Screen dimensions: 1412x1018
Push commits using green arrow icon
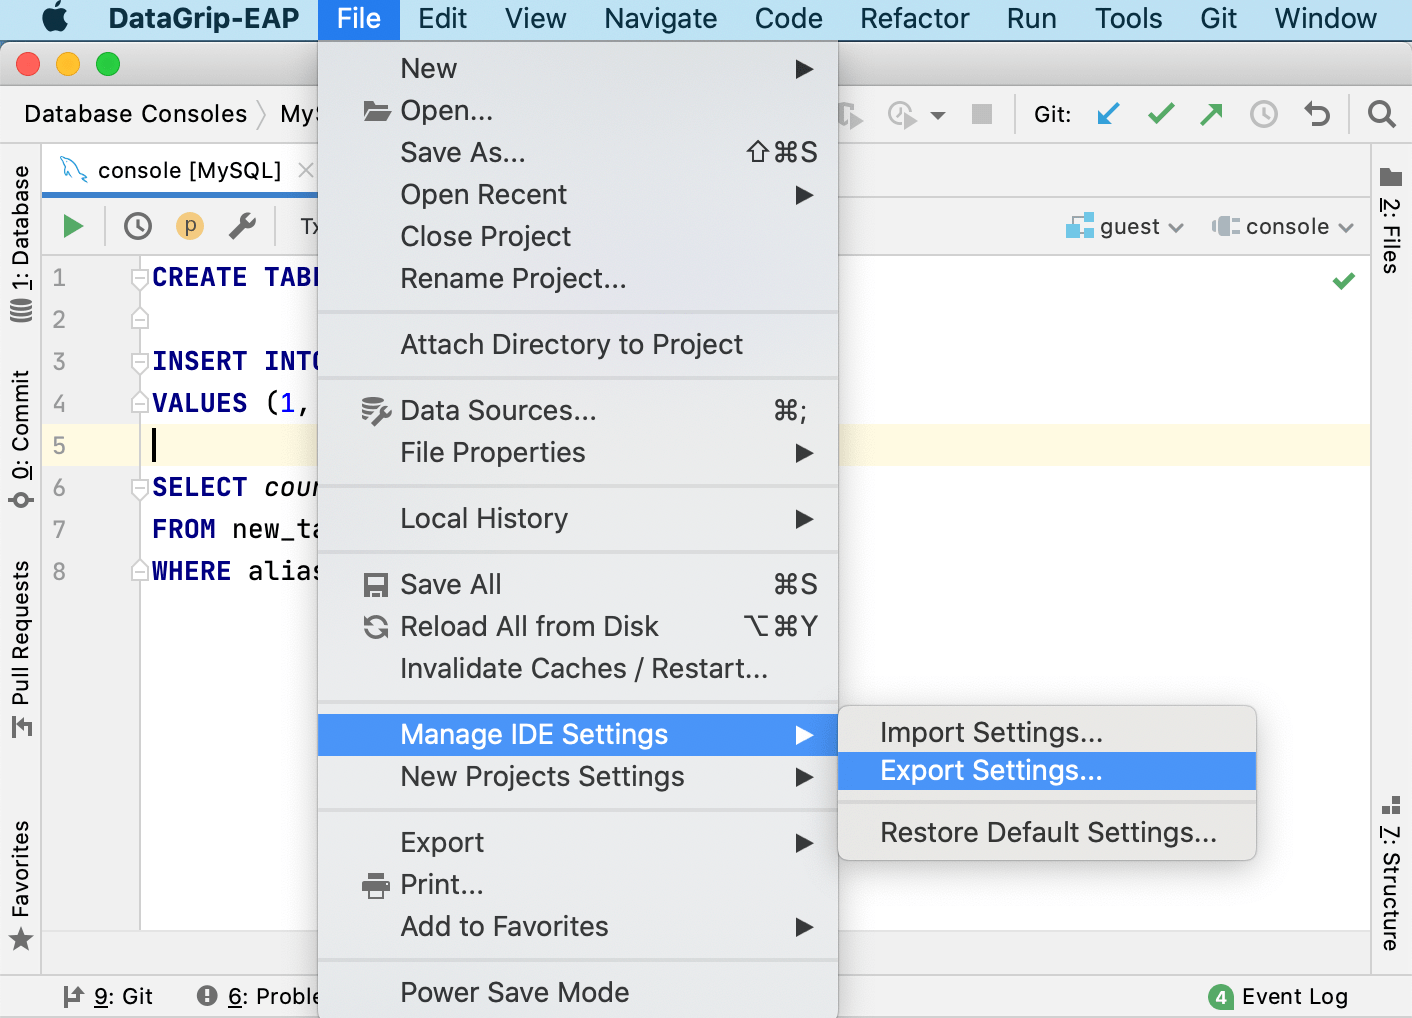[1211, 114]
